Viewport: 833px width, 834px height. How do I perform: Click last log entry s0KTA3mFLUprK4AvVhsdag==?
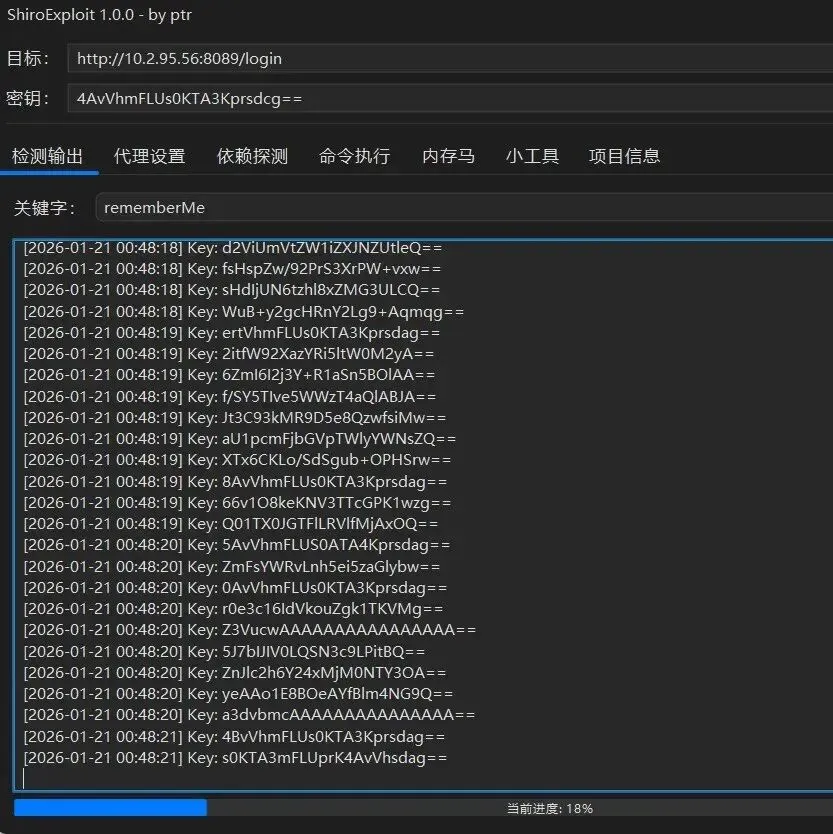(235, 758)
